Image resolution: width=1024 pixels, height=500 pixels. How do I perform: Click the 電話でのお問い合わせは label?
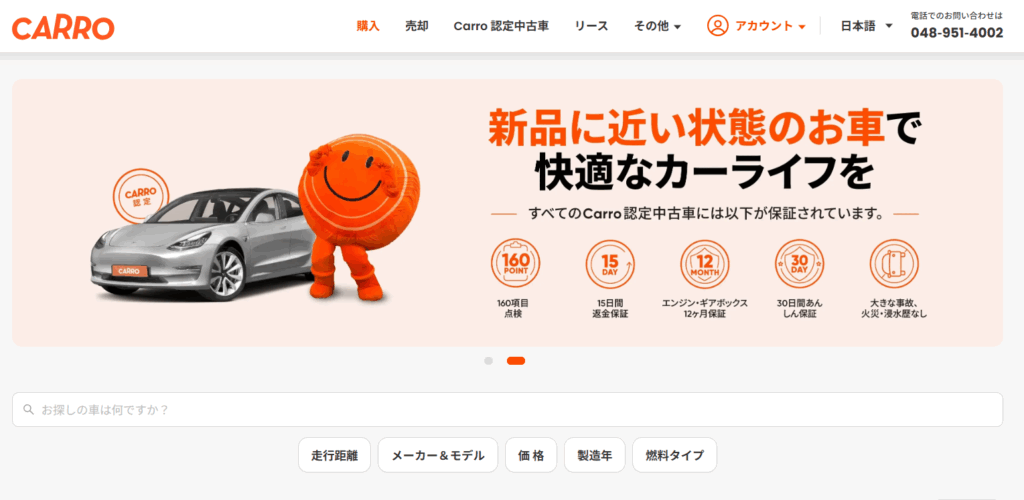[957, 15]
